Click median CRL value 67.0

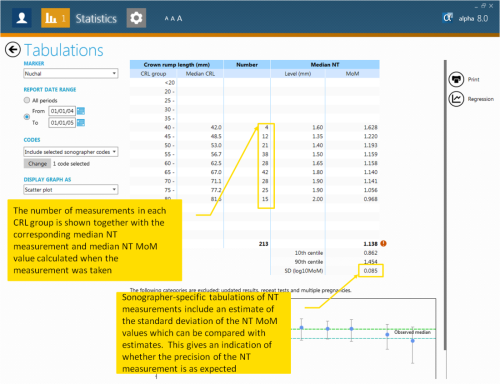pyautogui.click(x=216, y=172)
